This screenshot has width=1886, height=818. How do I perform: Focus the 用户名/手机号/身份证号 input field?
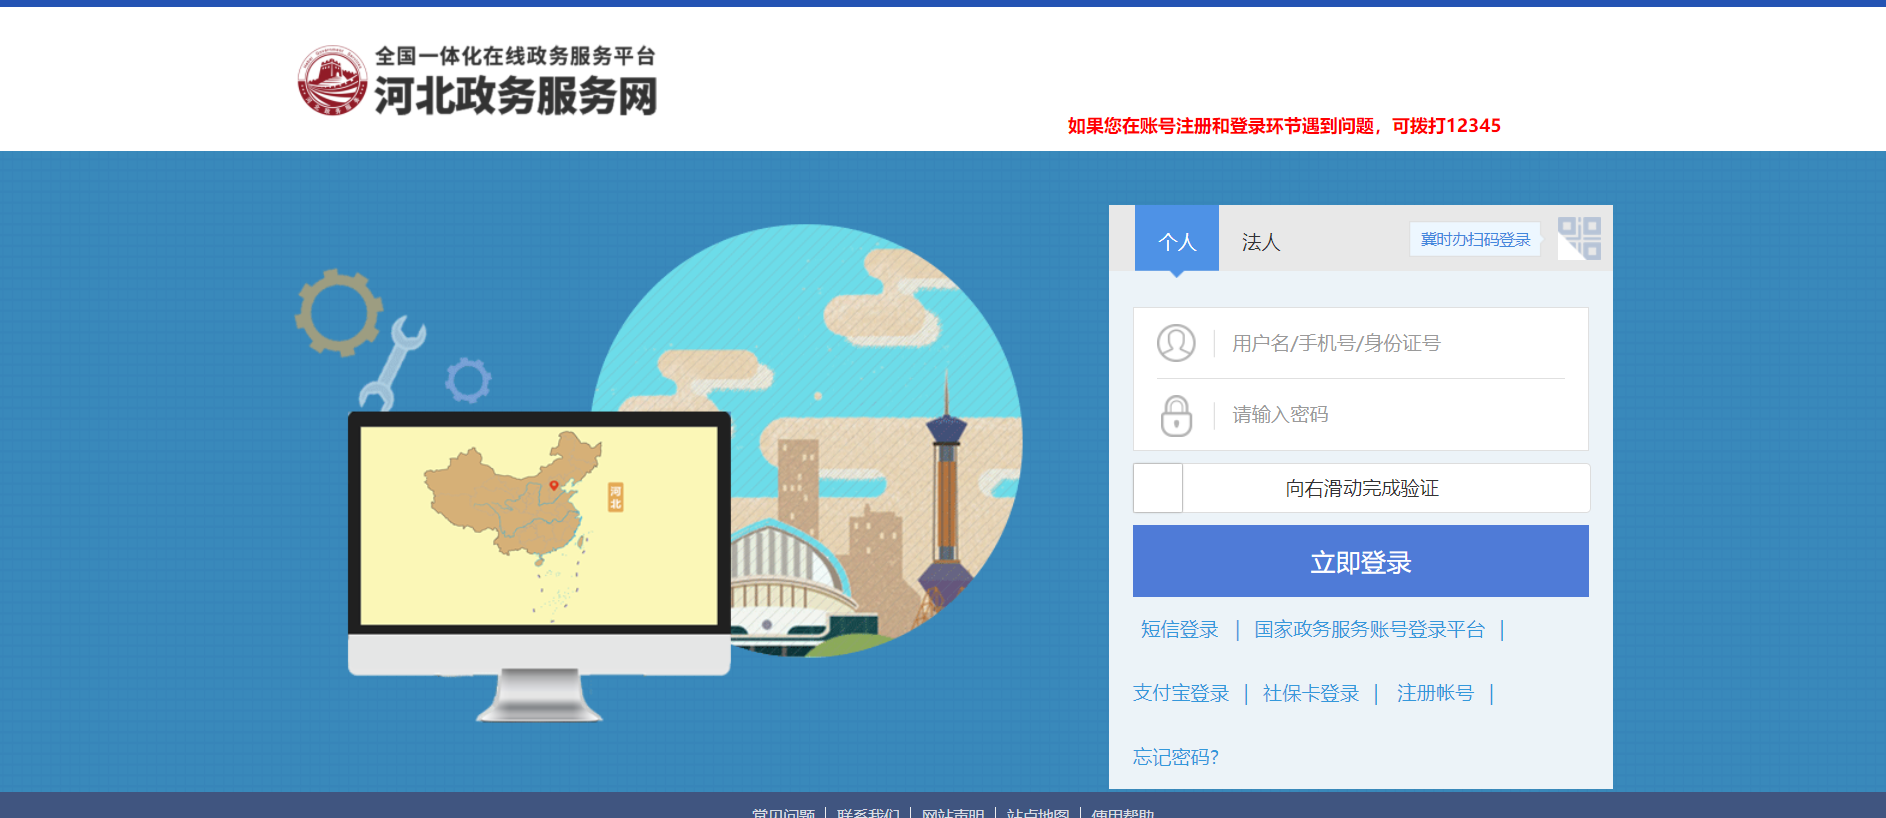point(1399,343)
